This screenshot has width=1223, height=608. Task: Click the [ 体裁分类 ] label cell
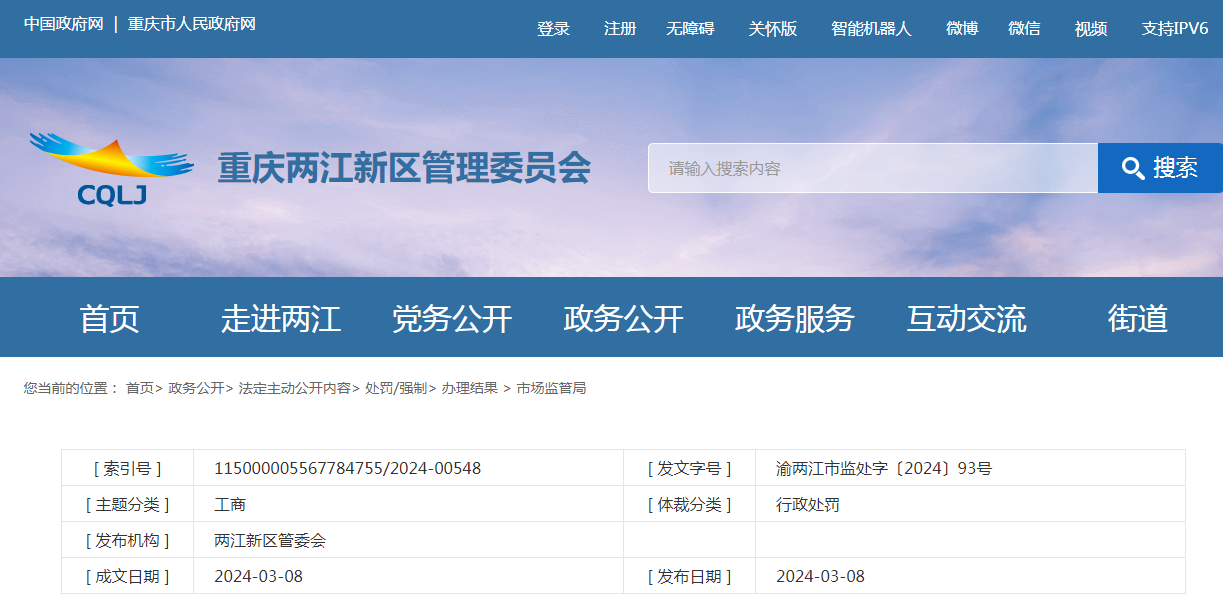pyautogui.click(x=689, y=504)
